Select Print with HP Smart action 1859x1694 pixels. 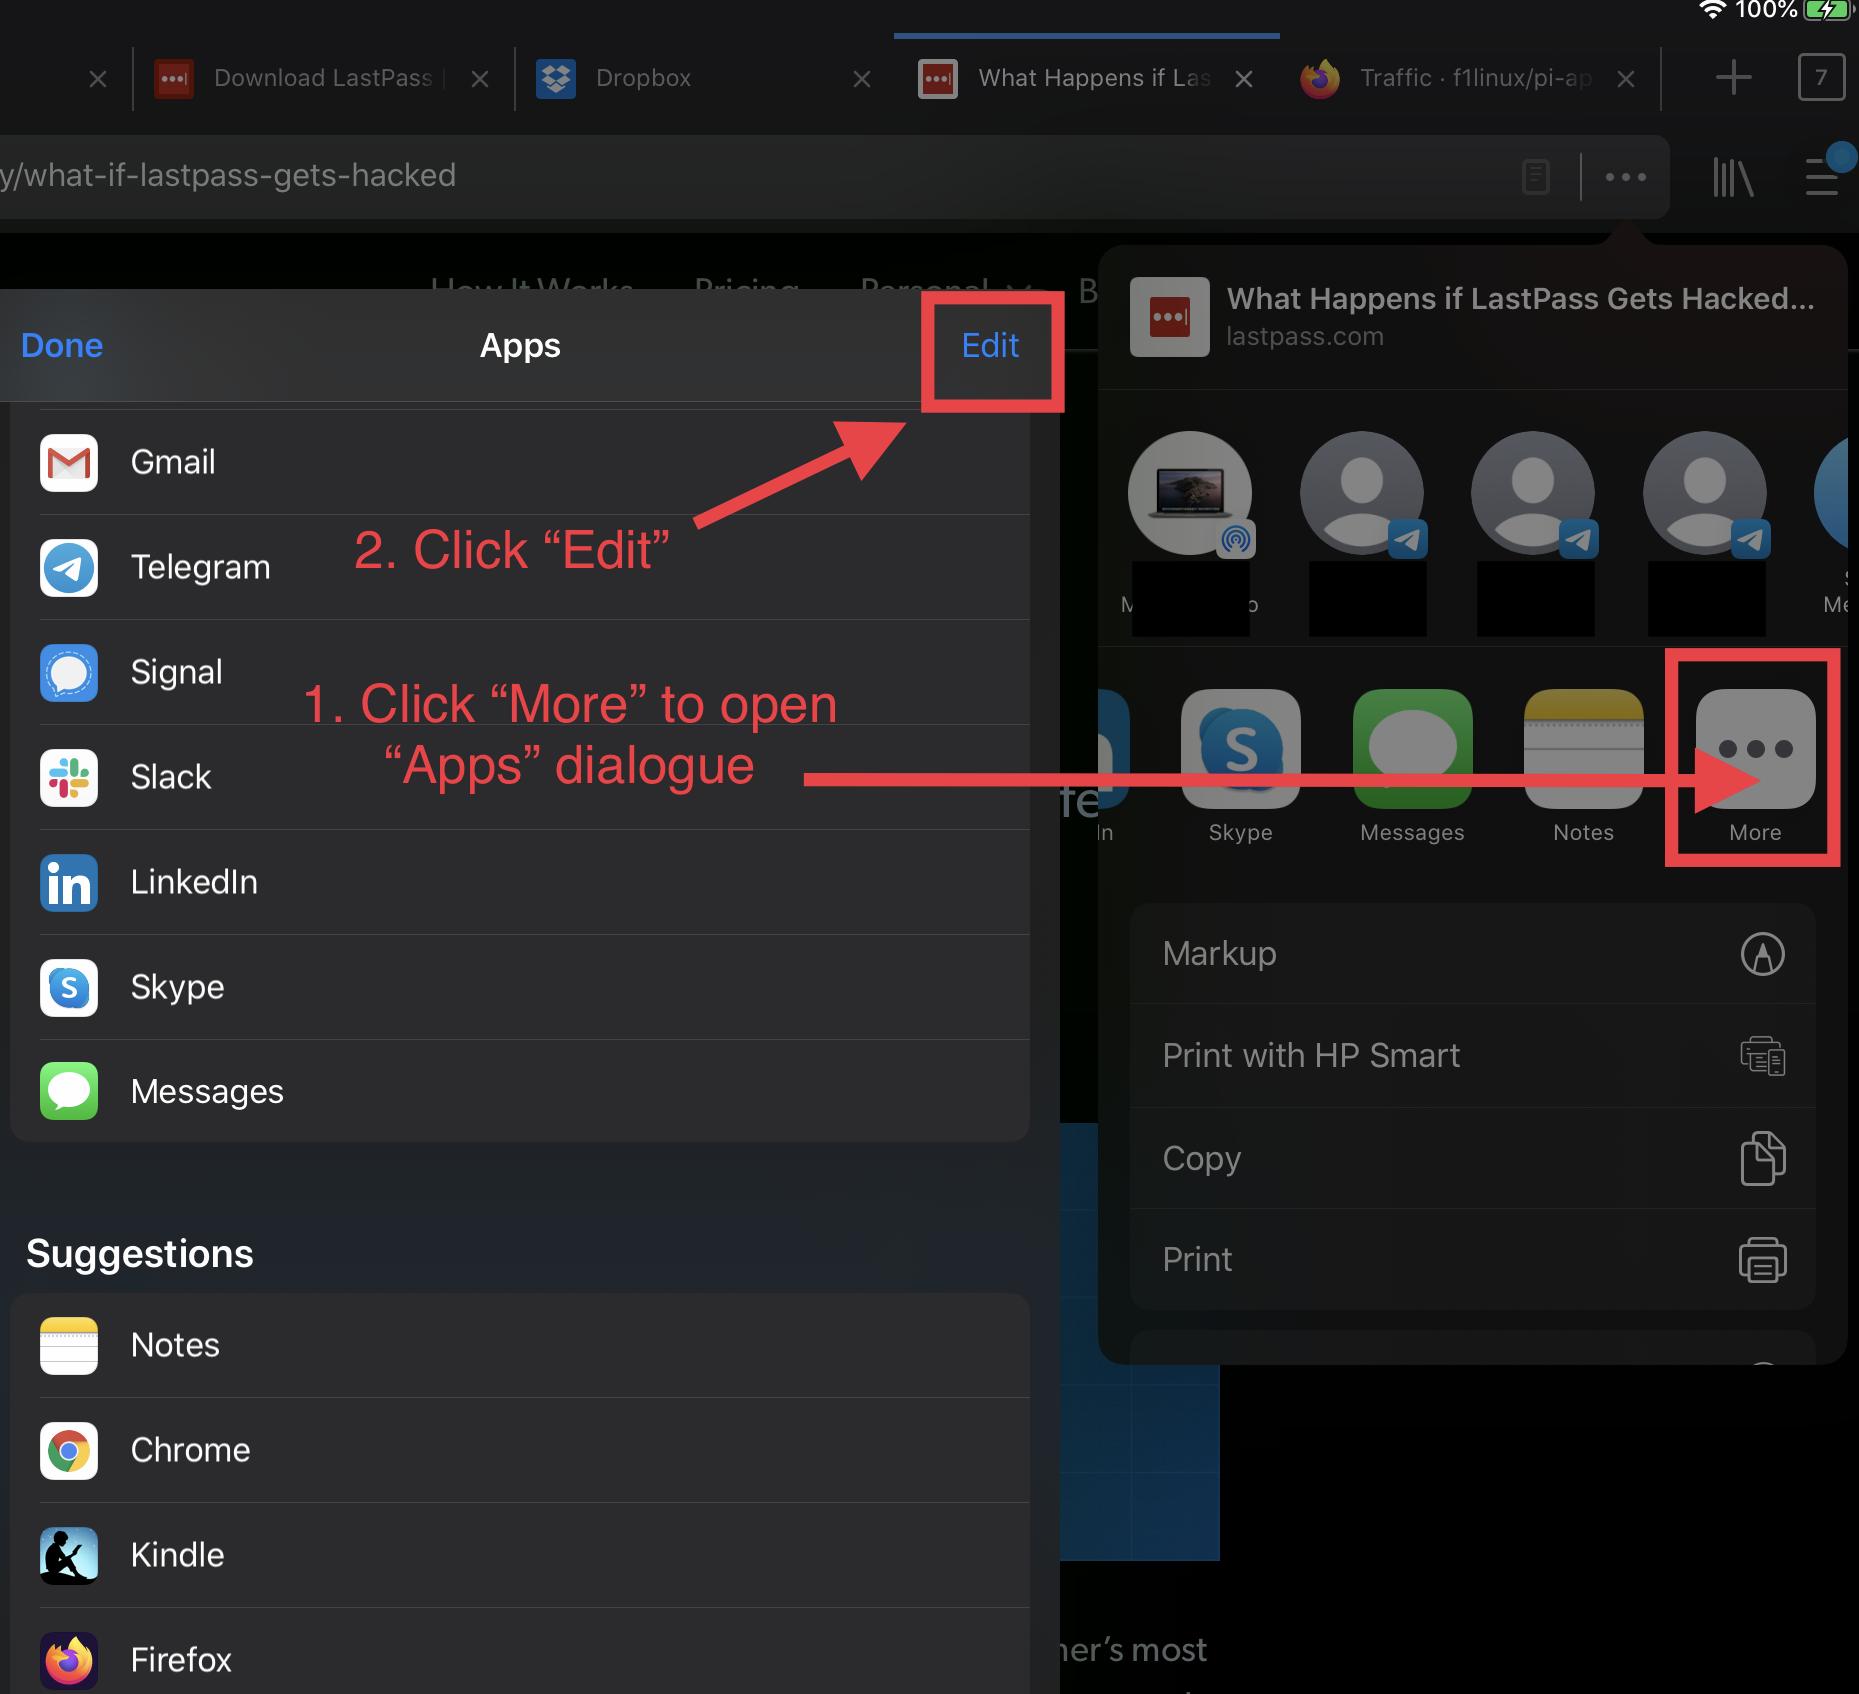pyautogui.click(x=1472, y=1056)
